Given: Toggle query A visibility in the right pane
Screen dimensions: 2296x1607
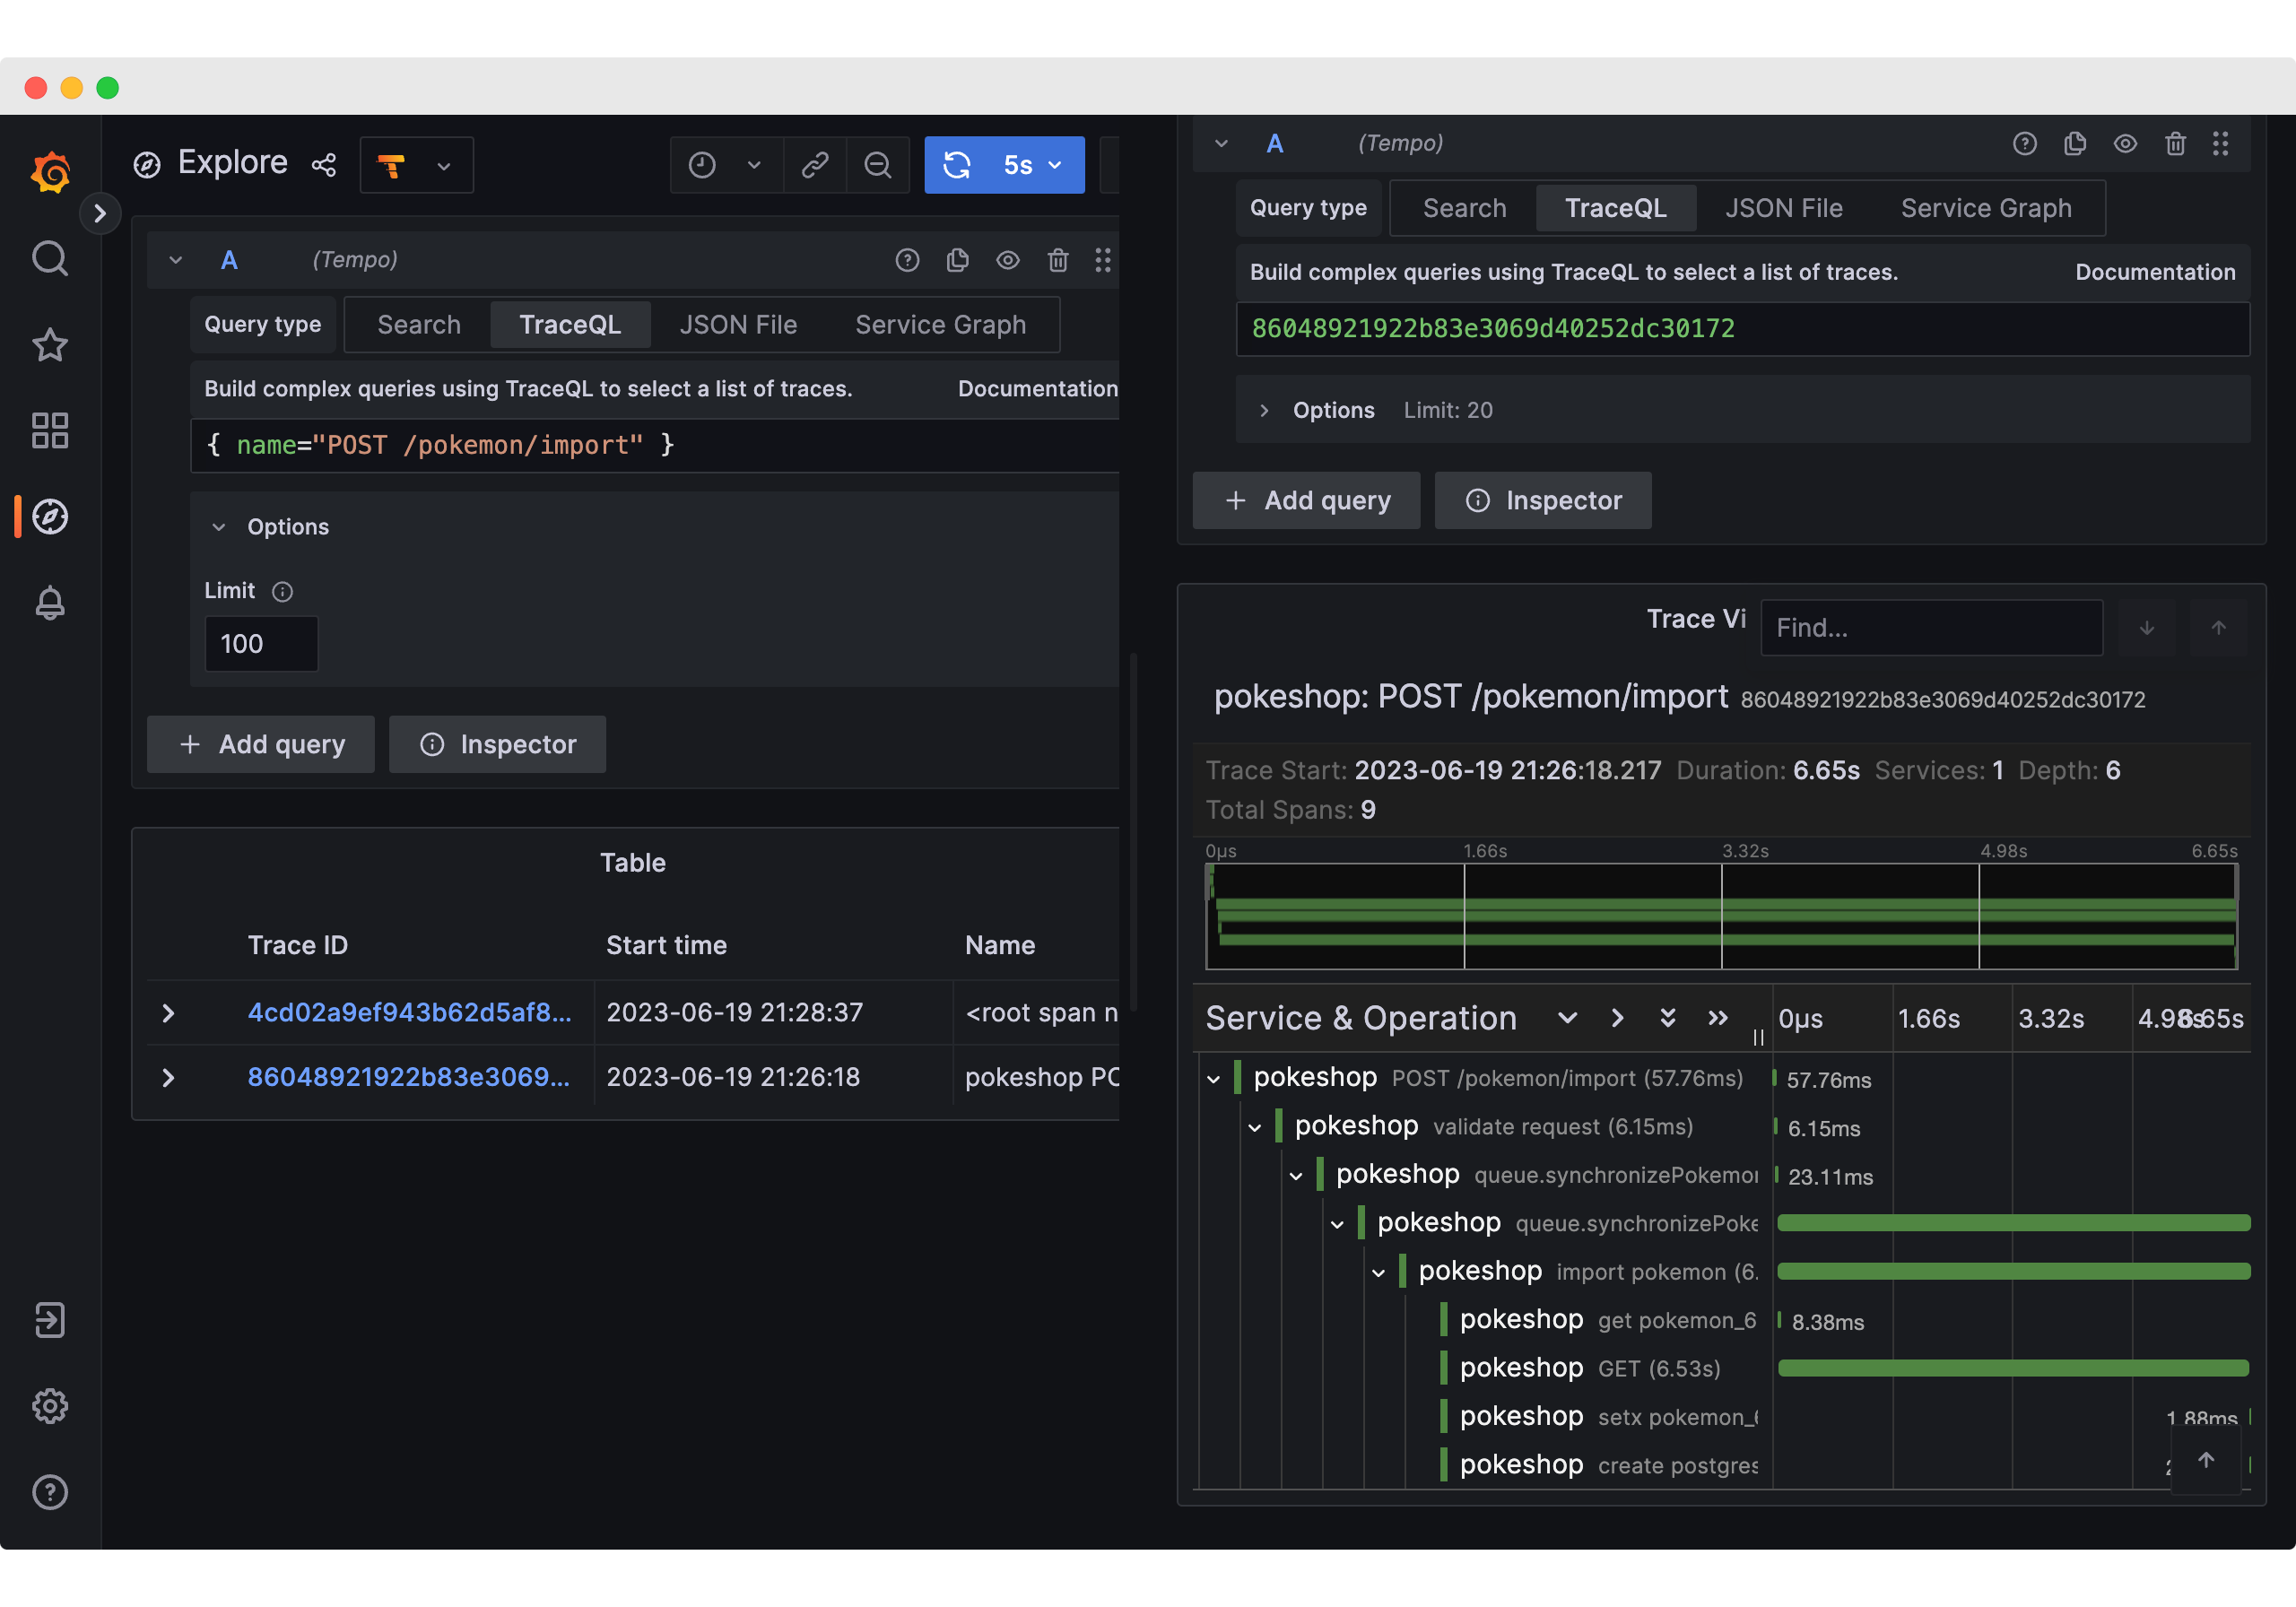Looking at the screenshot, I should click(2125, 144).
